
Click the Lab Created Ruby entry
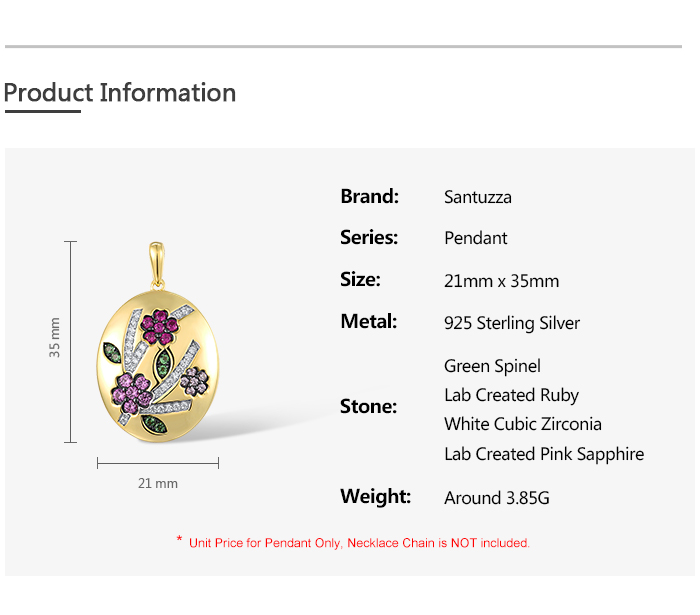tap(511, 395)
